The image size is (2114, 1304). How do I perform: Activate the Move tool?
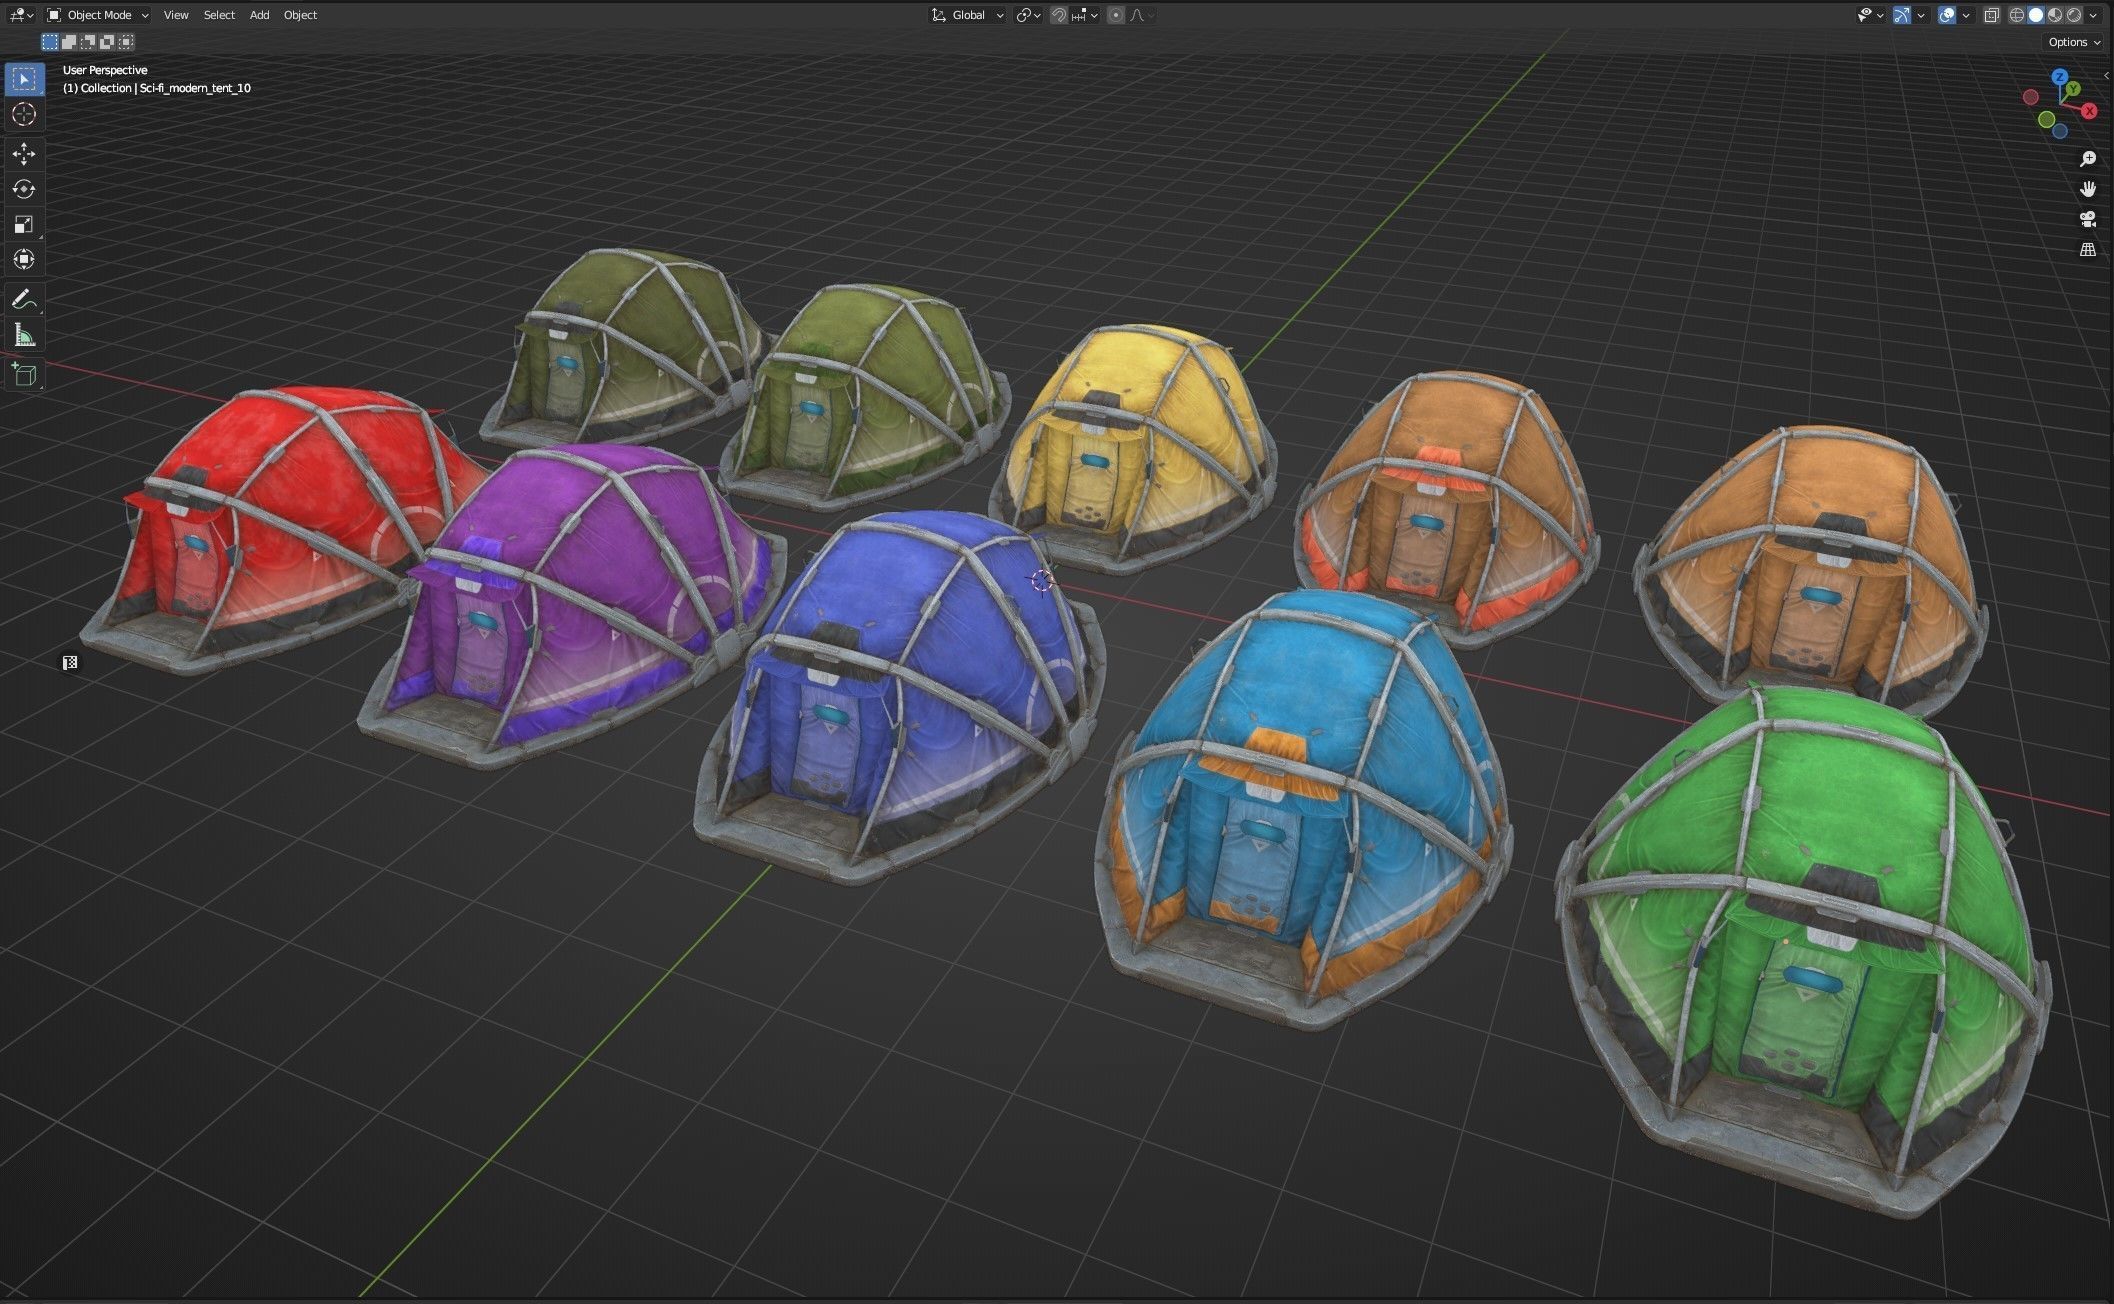point(24,153)
